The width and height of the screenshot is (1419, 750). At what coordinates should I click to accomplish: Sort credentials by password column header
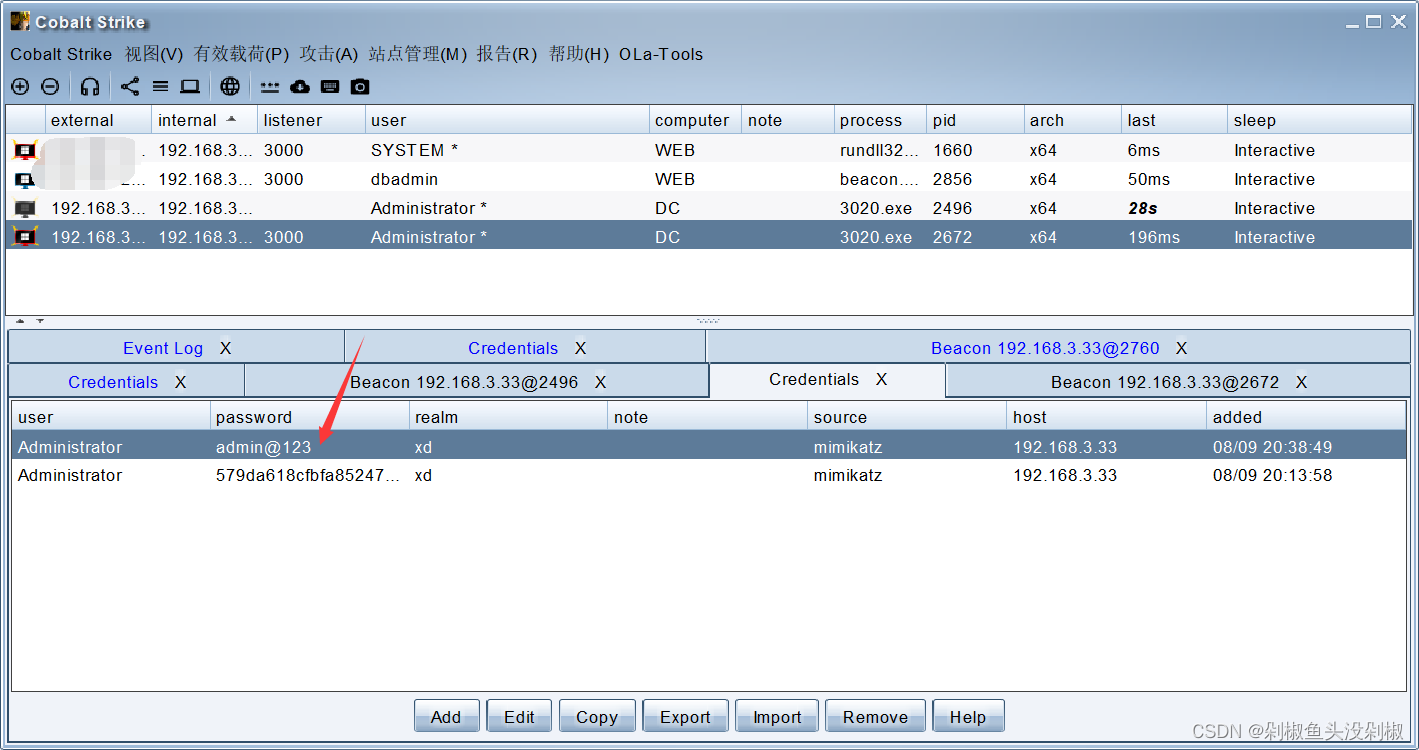click(310, 417)
